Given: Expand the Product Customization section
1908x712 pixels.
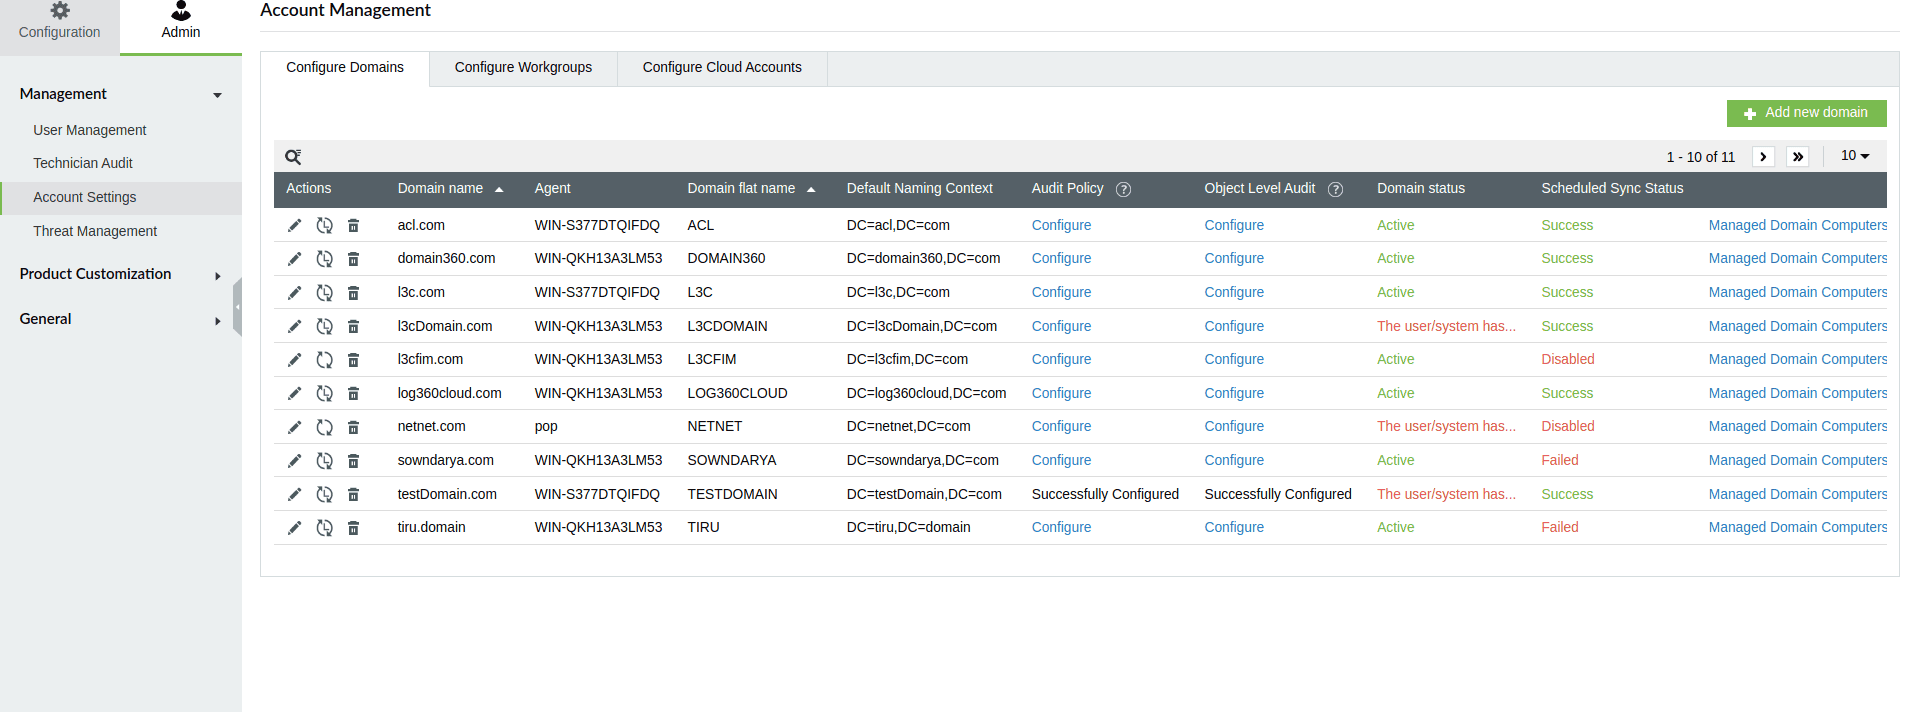Looking at the screenshot, I should pyautogui.click(x=217, y=276).
